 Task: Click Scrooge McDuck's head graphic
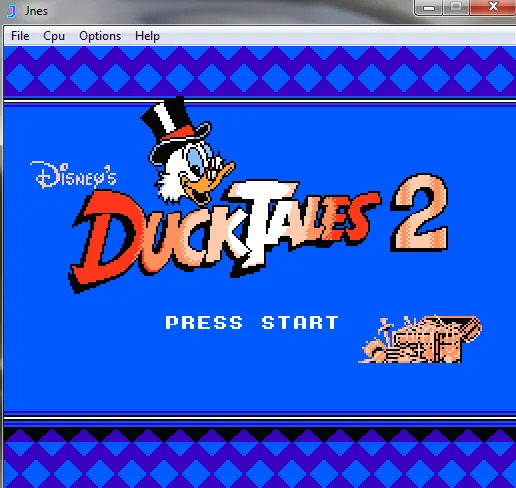[x=188, y=151]
